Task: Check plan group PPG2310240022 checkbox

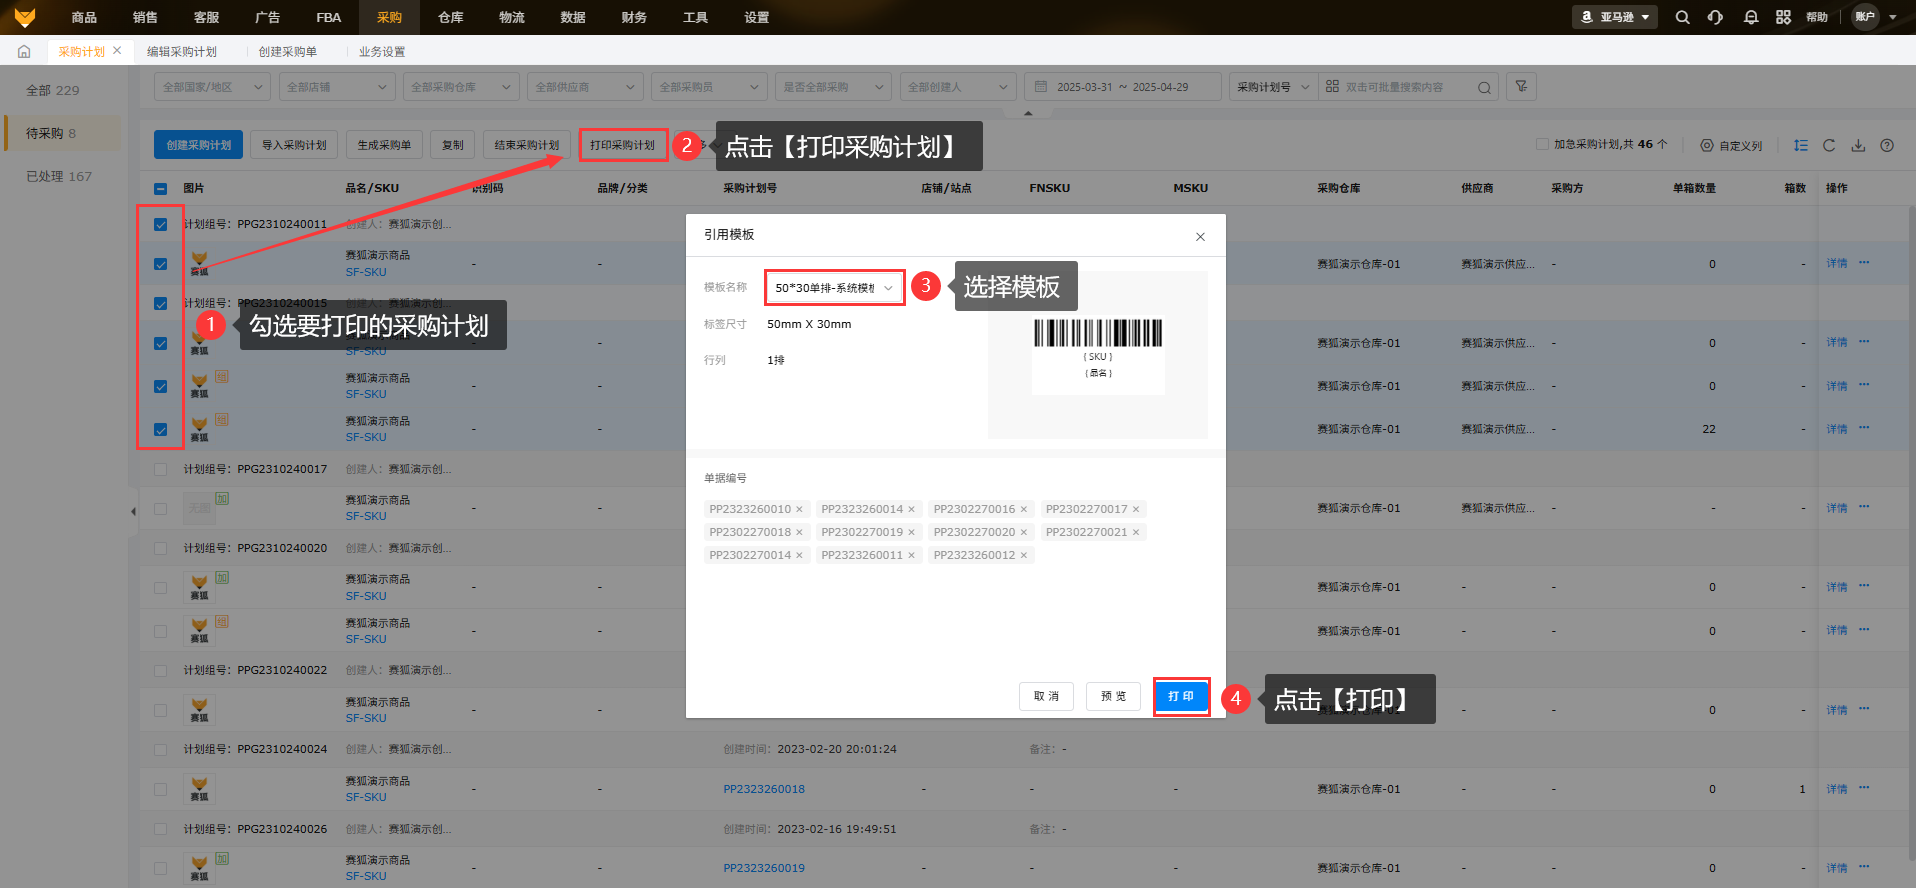Action: coord(161,670)
